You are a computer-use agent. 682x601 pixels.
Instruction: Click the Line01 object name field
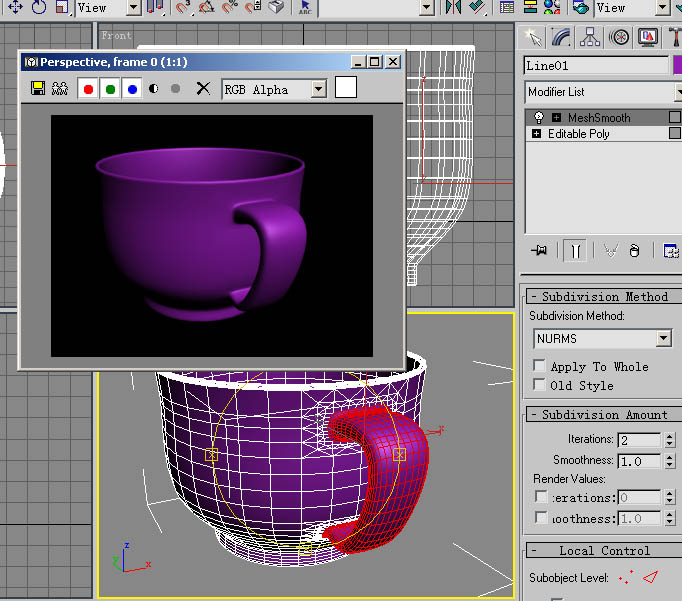click(596, 66)
